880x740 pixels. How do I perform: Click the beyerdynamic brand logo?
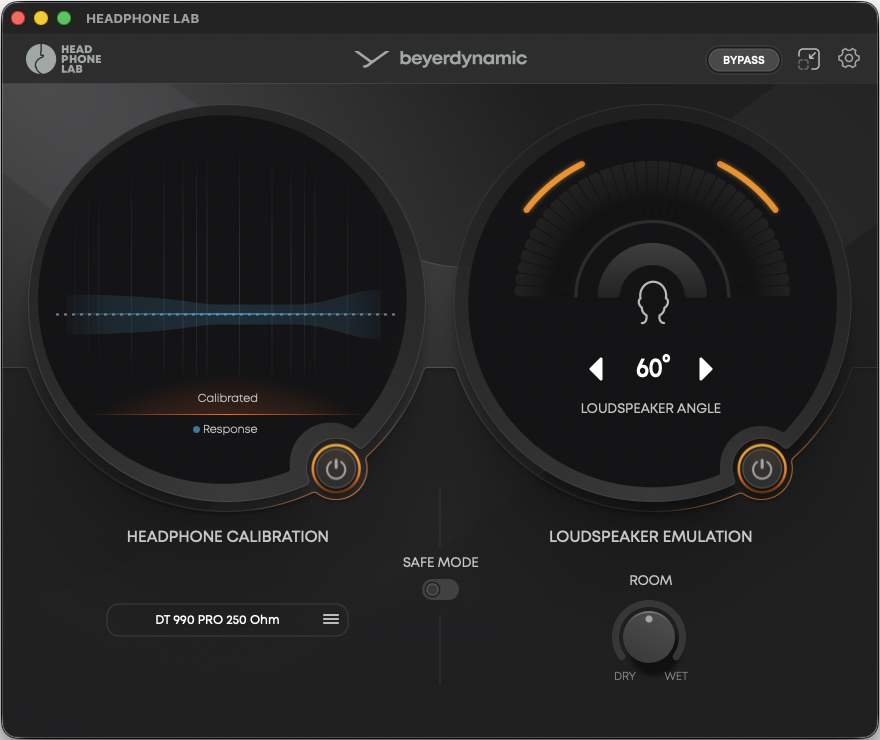tap(441, 58)
